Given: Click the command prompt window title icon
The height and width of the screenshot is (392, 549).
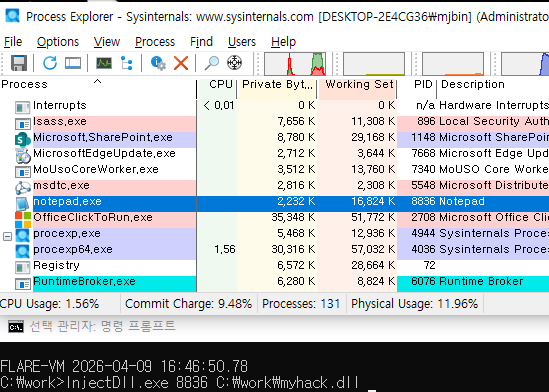Looking at the screenshot, I should (16, 327).
